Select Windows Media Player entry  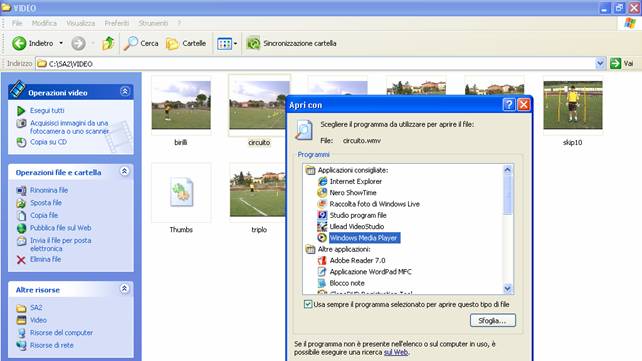(x=364, y=238)
